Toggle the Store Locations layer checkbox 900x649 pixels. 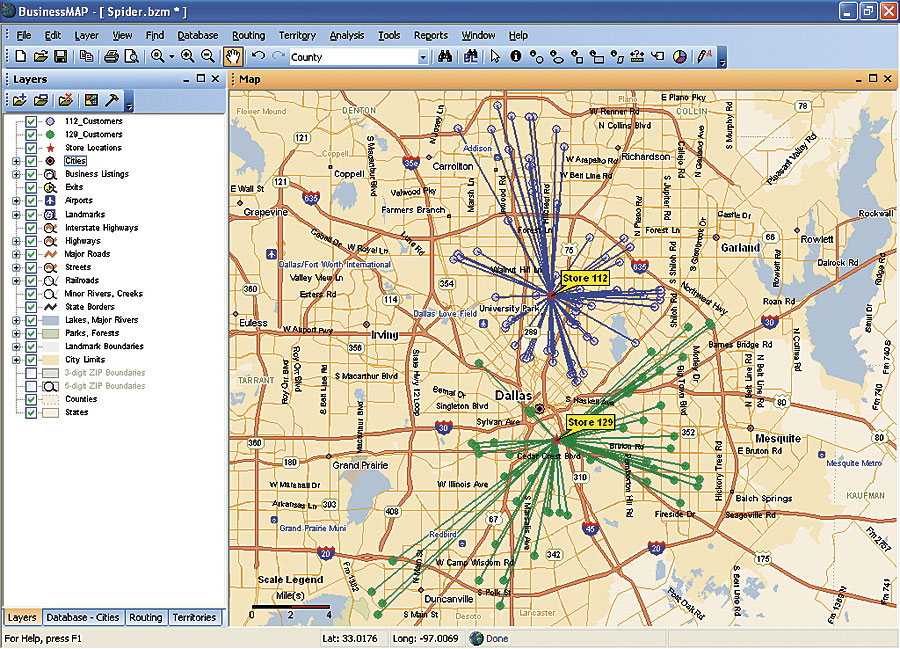(31, 148)
